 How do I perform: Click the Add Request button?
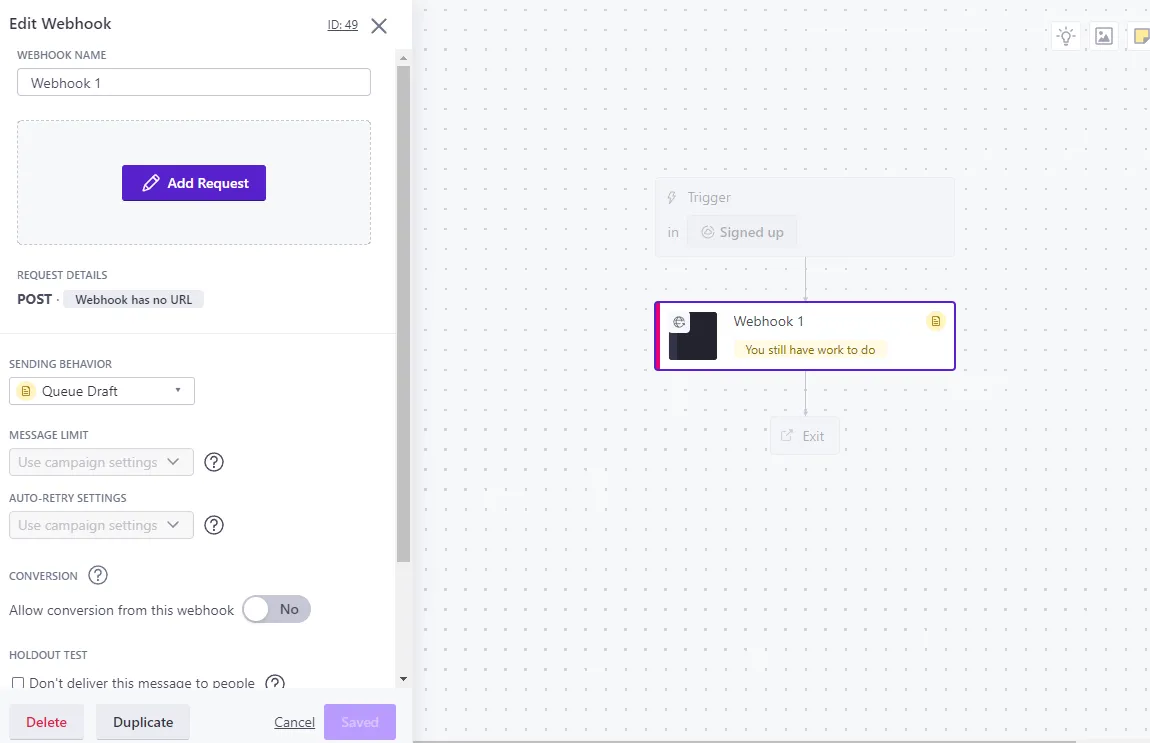(194, 183)
